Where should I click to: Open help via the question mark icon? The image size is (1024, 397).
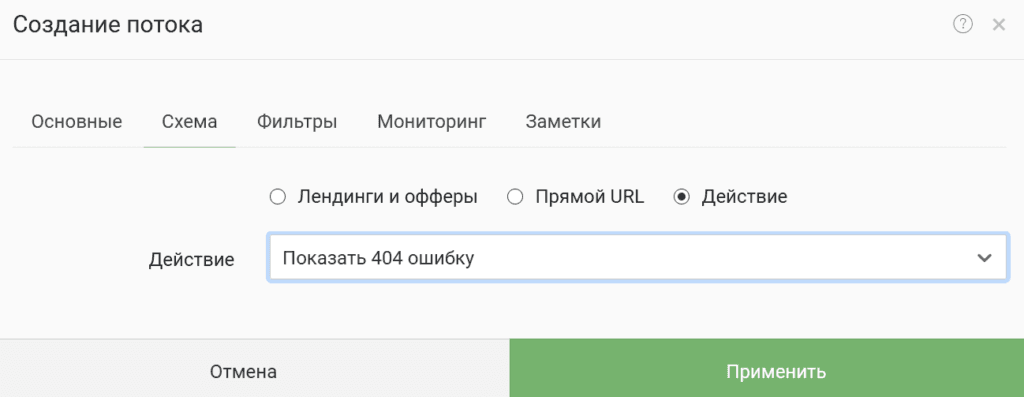[963, 25]
